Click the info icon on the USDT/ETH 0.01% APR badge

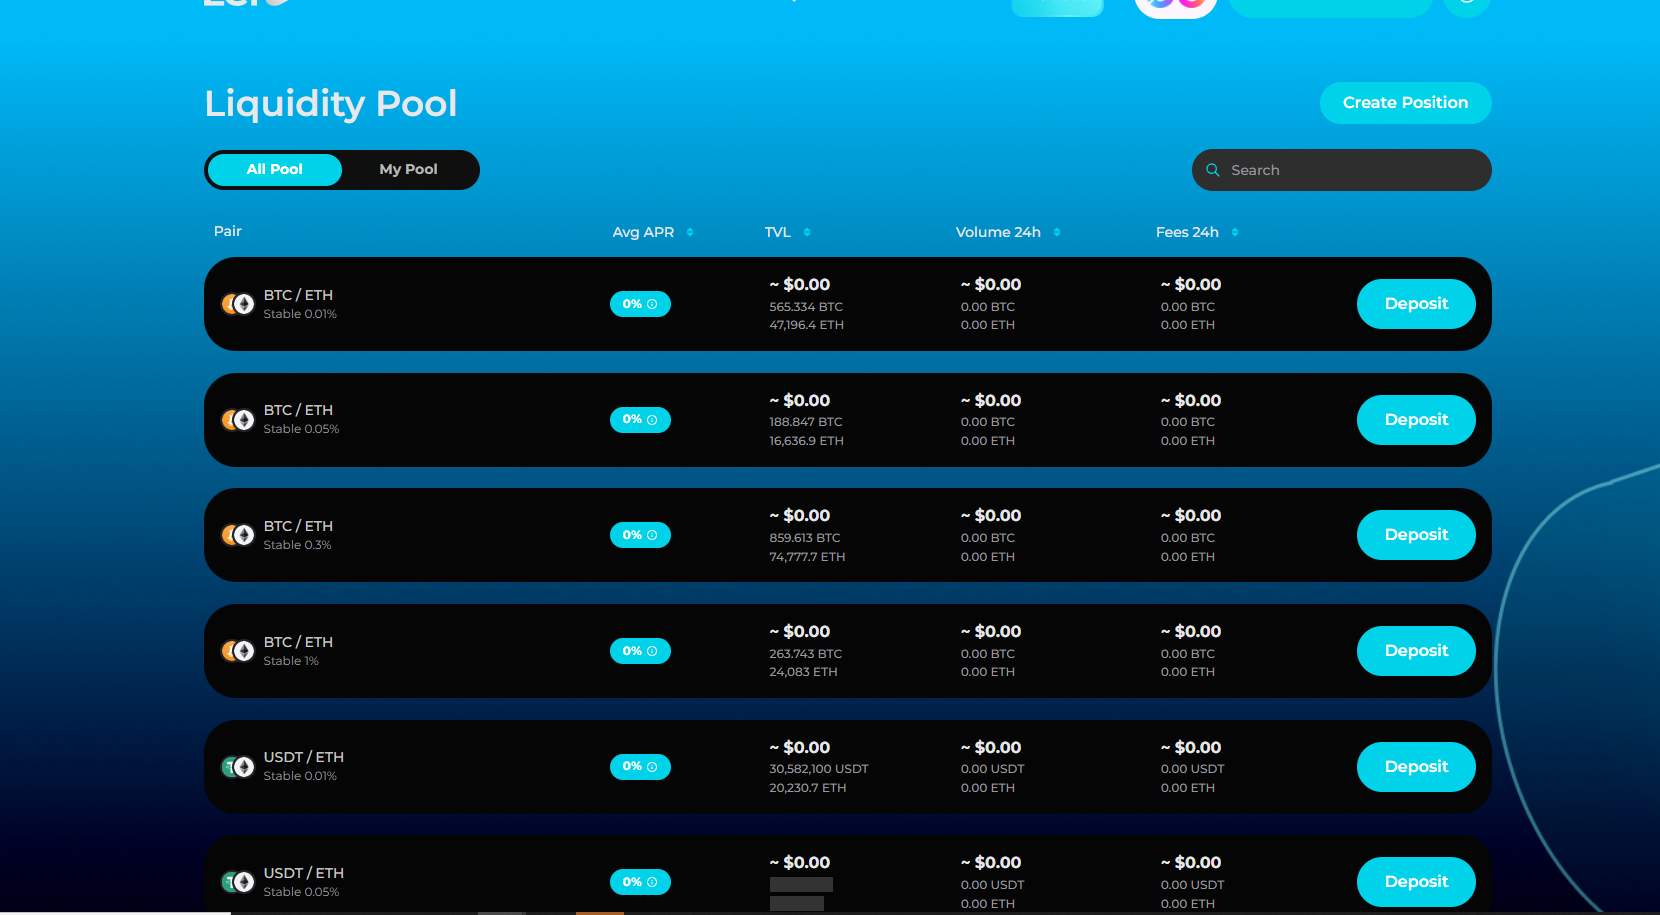click(x=652, y=767)
